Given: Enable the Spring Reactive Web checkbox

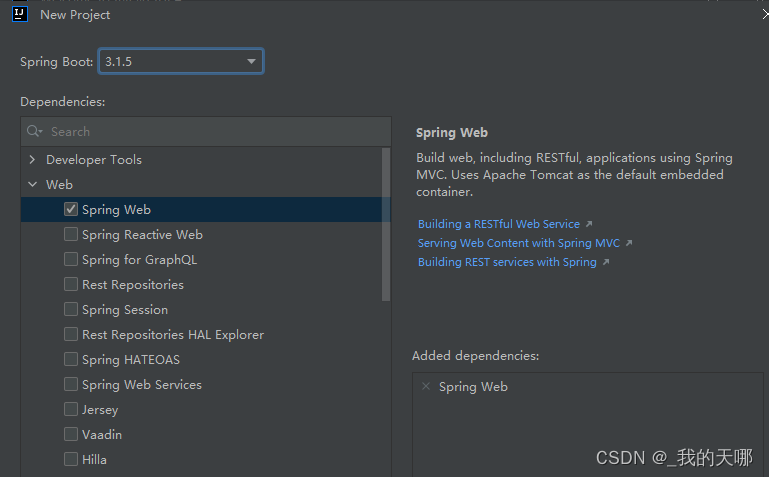Looking at the screenshot, I should point(71,234).
